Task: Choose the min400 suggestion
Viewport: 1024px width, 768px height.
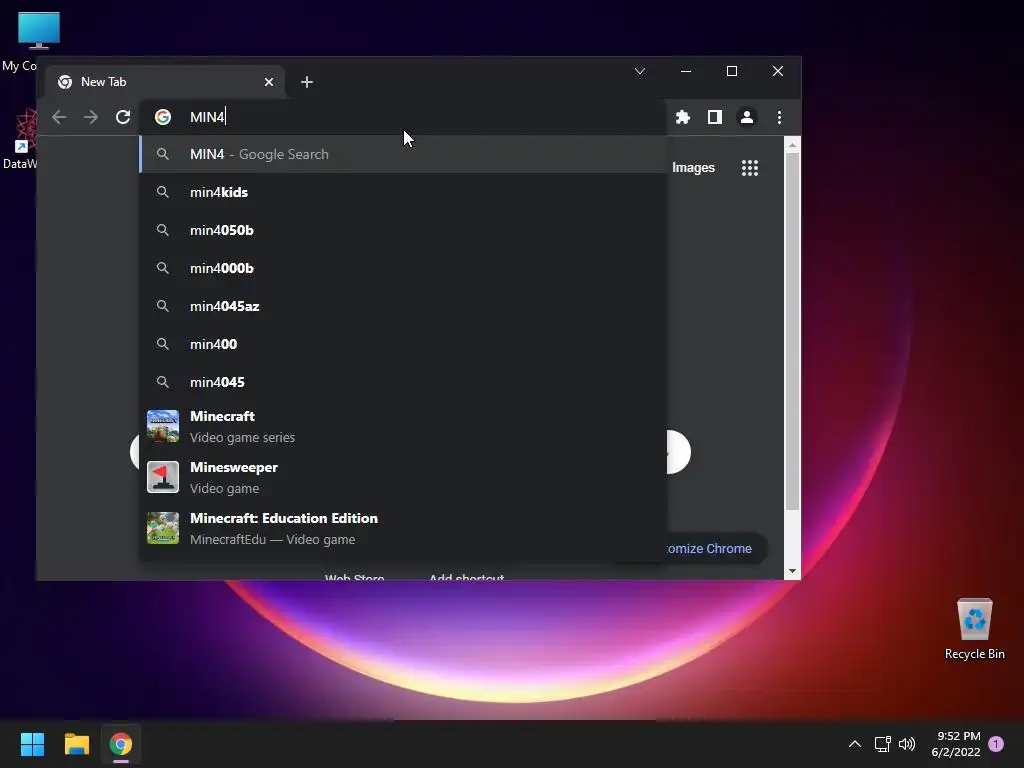Action: (x=404, y=344)
